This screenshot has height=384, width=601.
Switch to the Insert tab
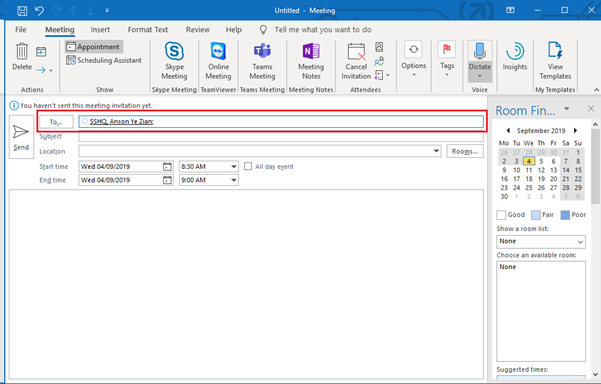[x=100, y=30]
